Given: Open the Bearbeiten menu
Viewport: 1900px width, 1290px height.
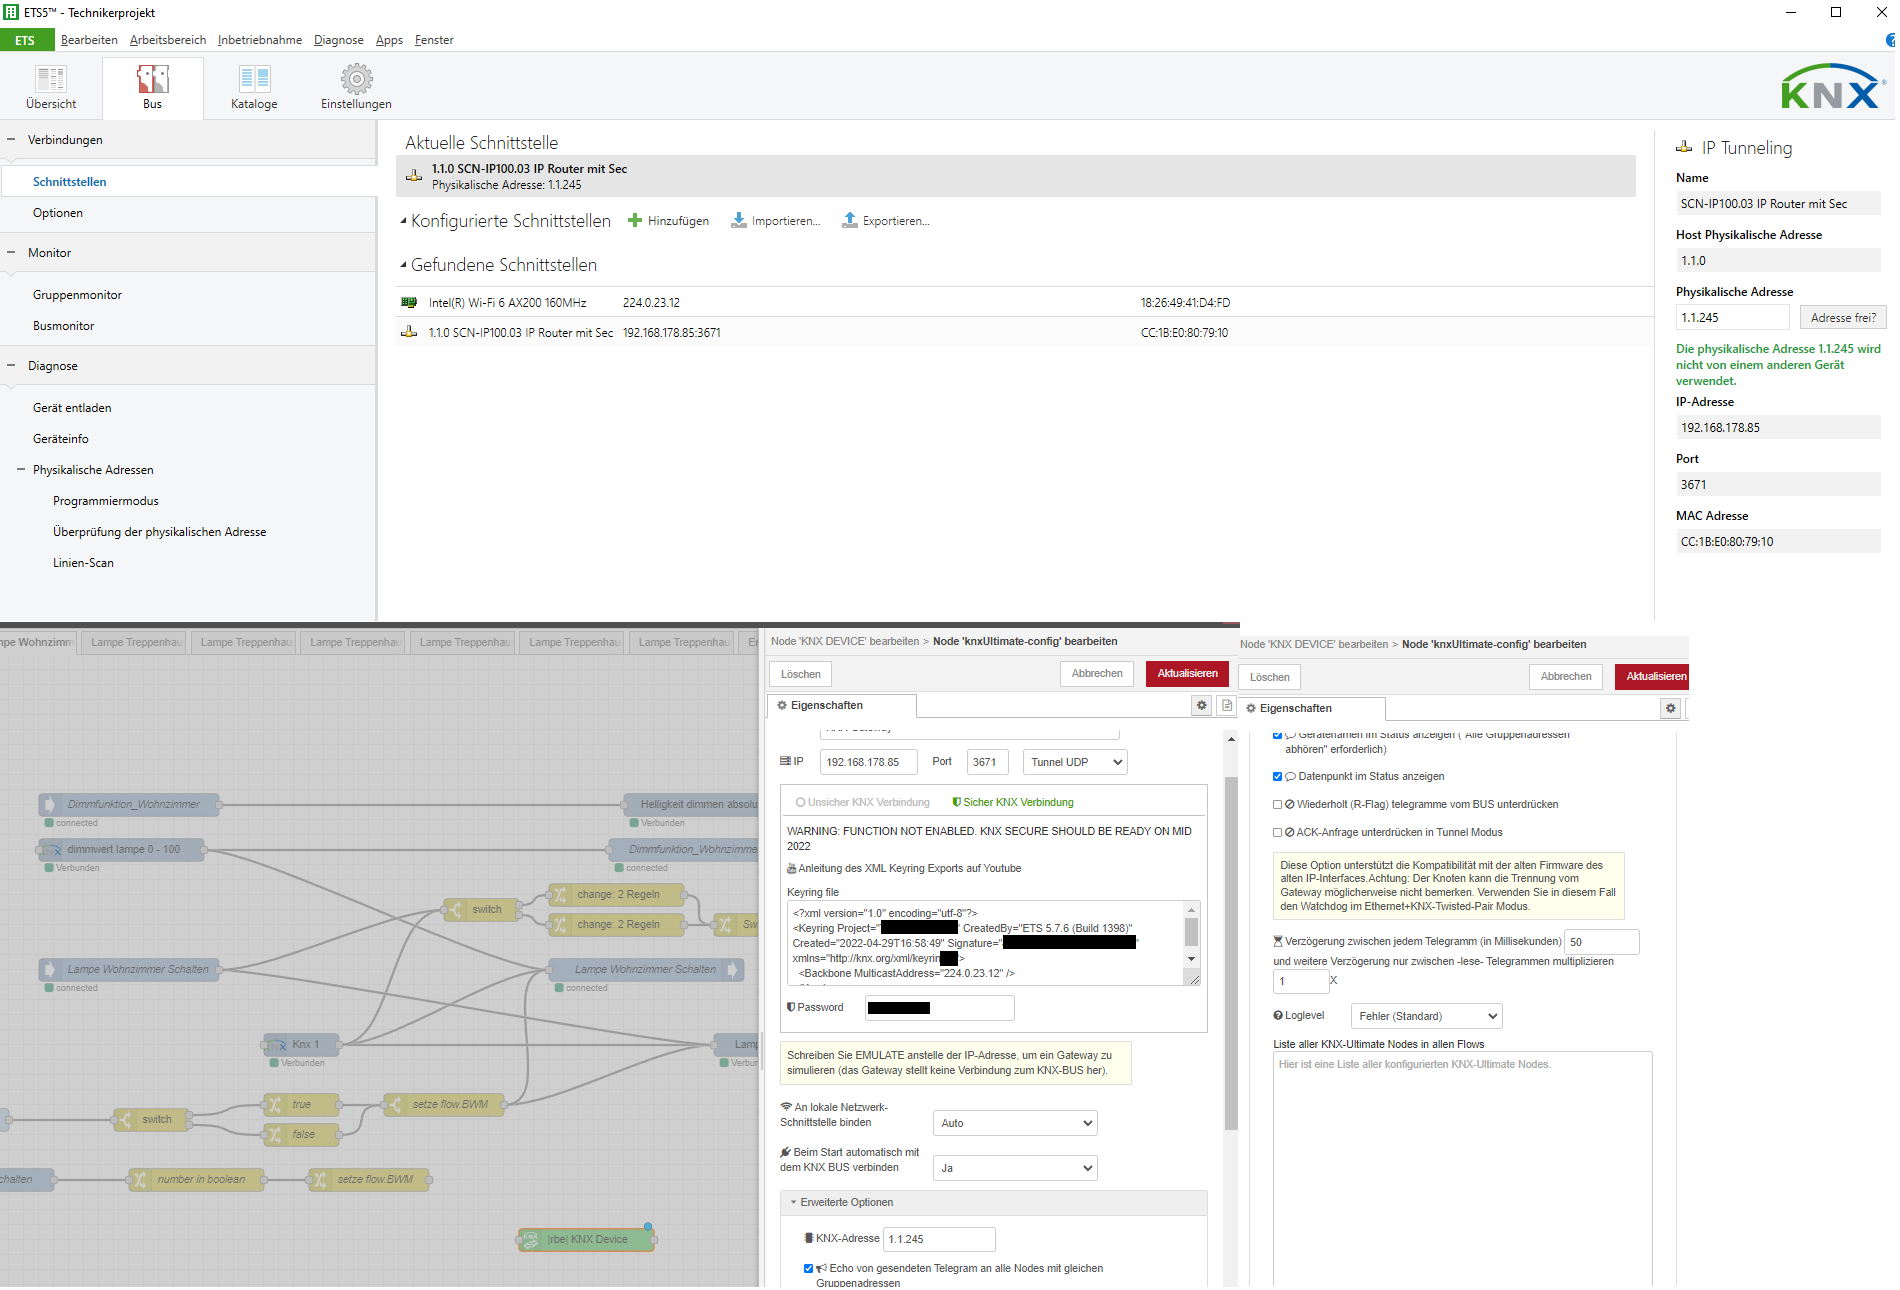Looking at the screenshot, I should [89, 40].
